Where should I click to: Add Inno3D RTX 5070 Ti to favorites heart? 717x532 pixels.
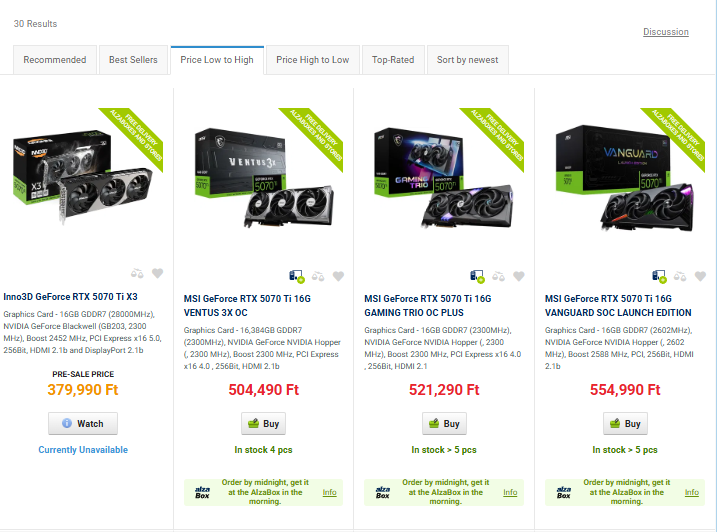[157, 274]
